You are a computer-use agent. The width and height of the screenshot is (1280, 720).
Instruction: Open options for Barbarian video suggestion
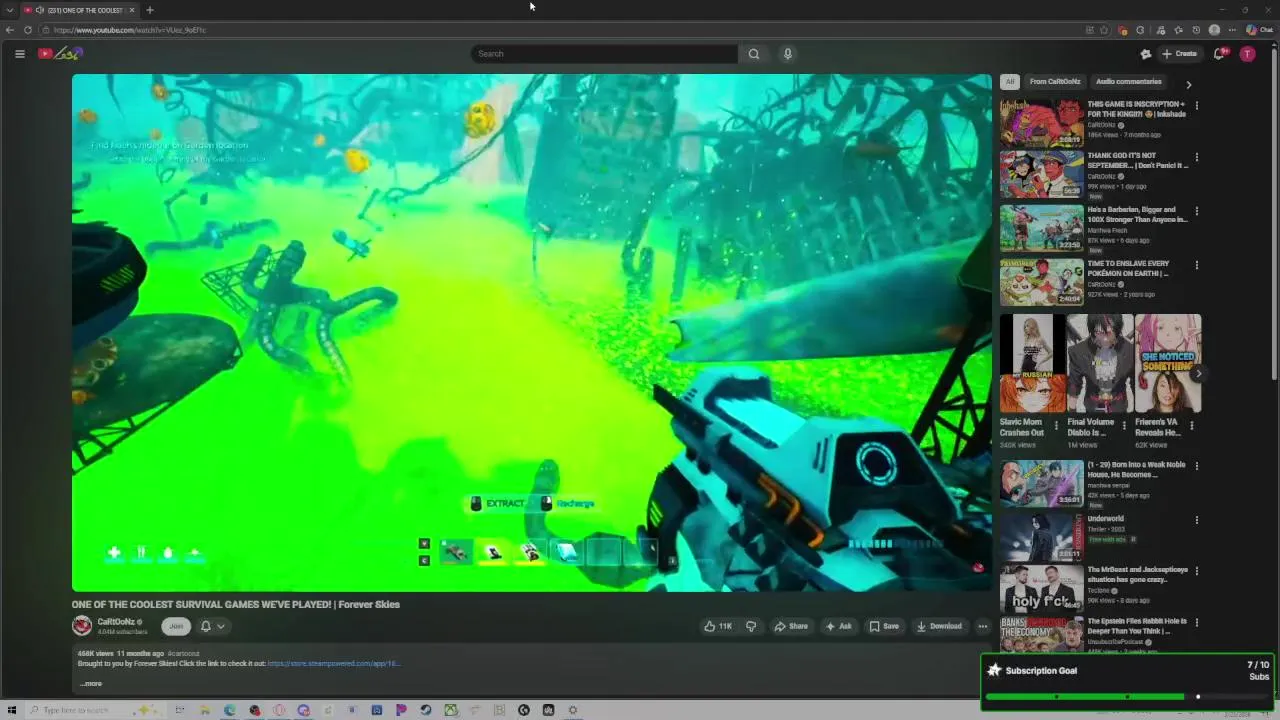1196,211
